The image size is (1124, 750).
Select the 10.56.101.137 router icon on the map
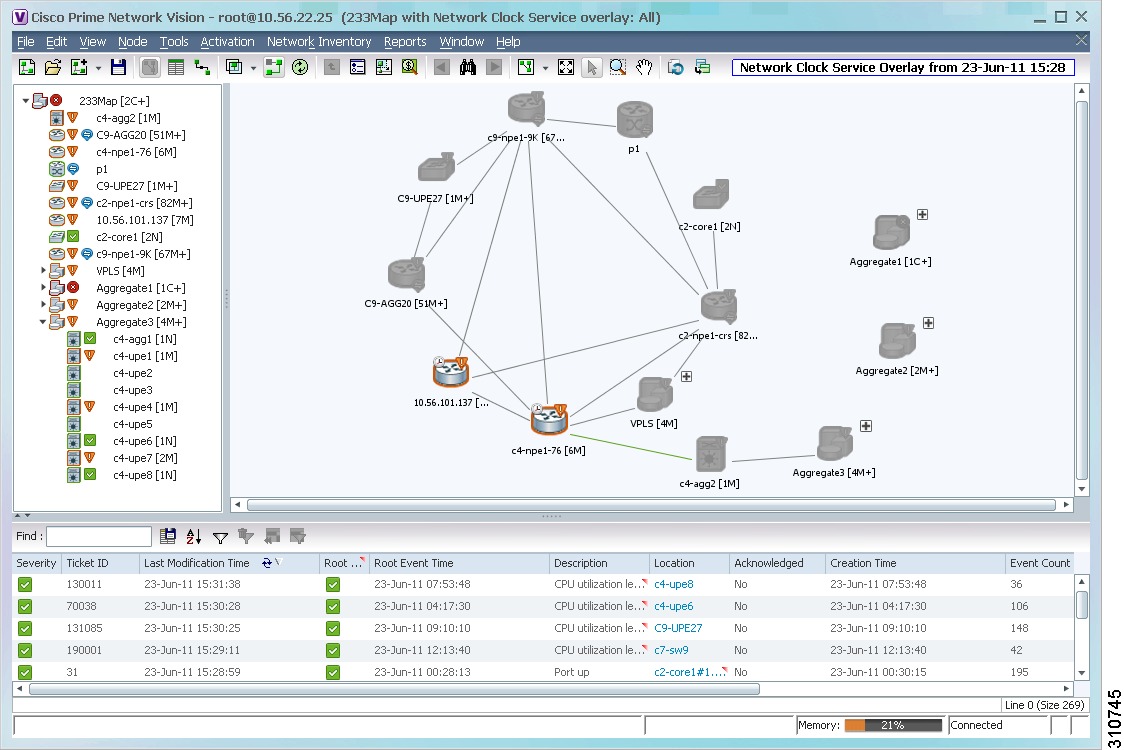[x=451, y=371]
